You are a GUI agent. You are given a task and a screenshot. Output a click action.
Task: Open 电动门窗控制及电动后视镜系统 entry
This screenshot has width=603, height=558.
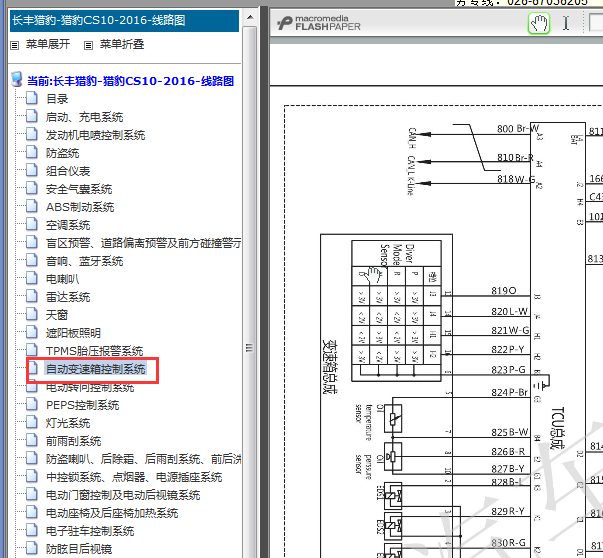tap(123, 495)
